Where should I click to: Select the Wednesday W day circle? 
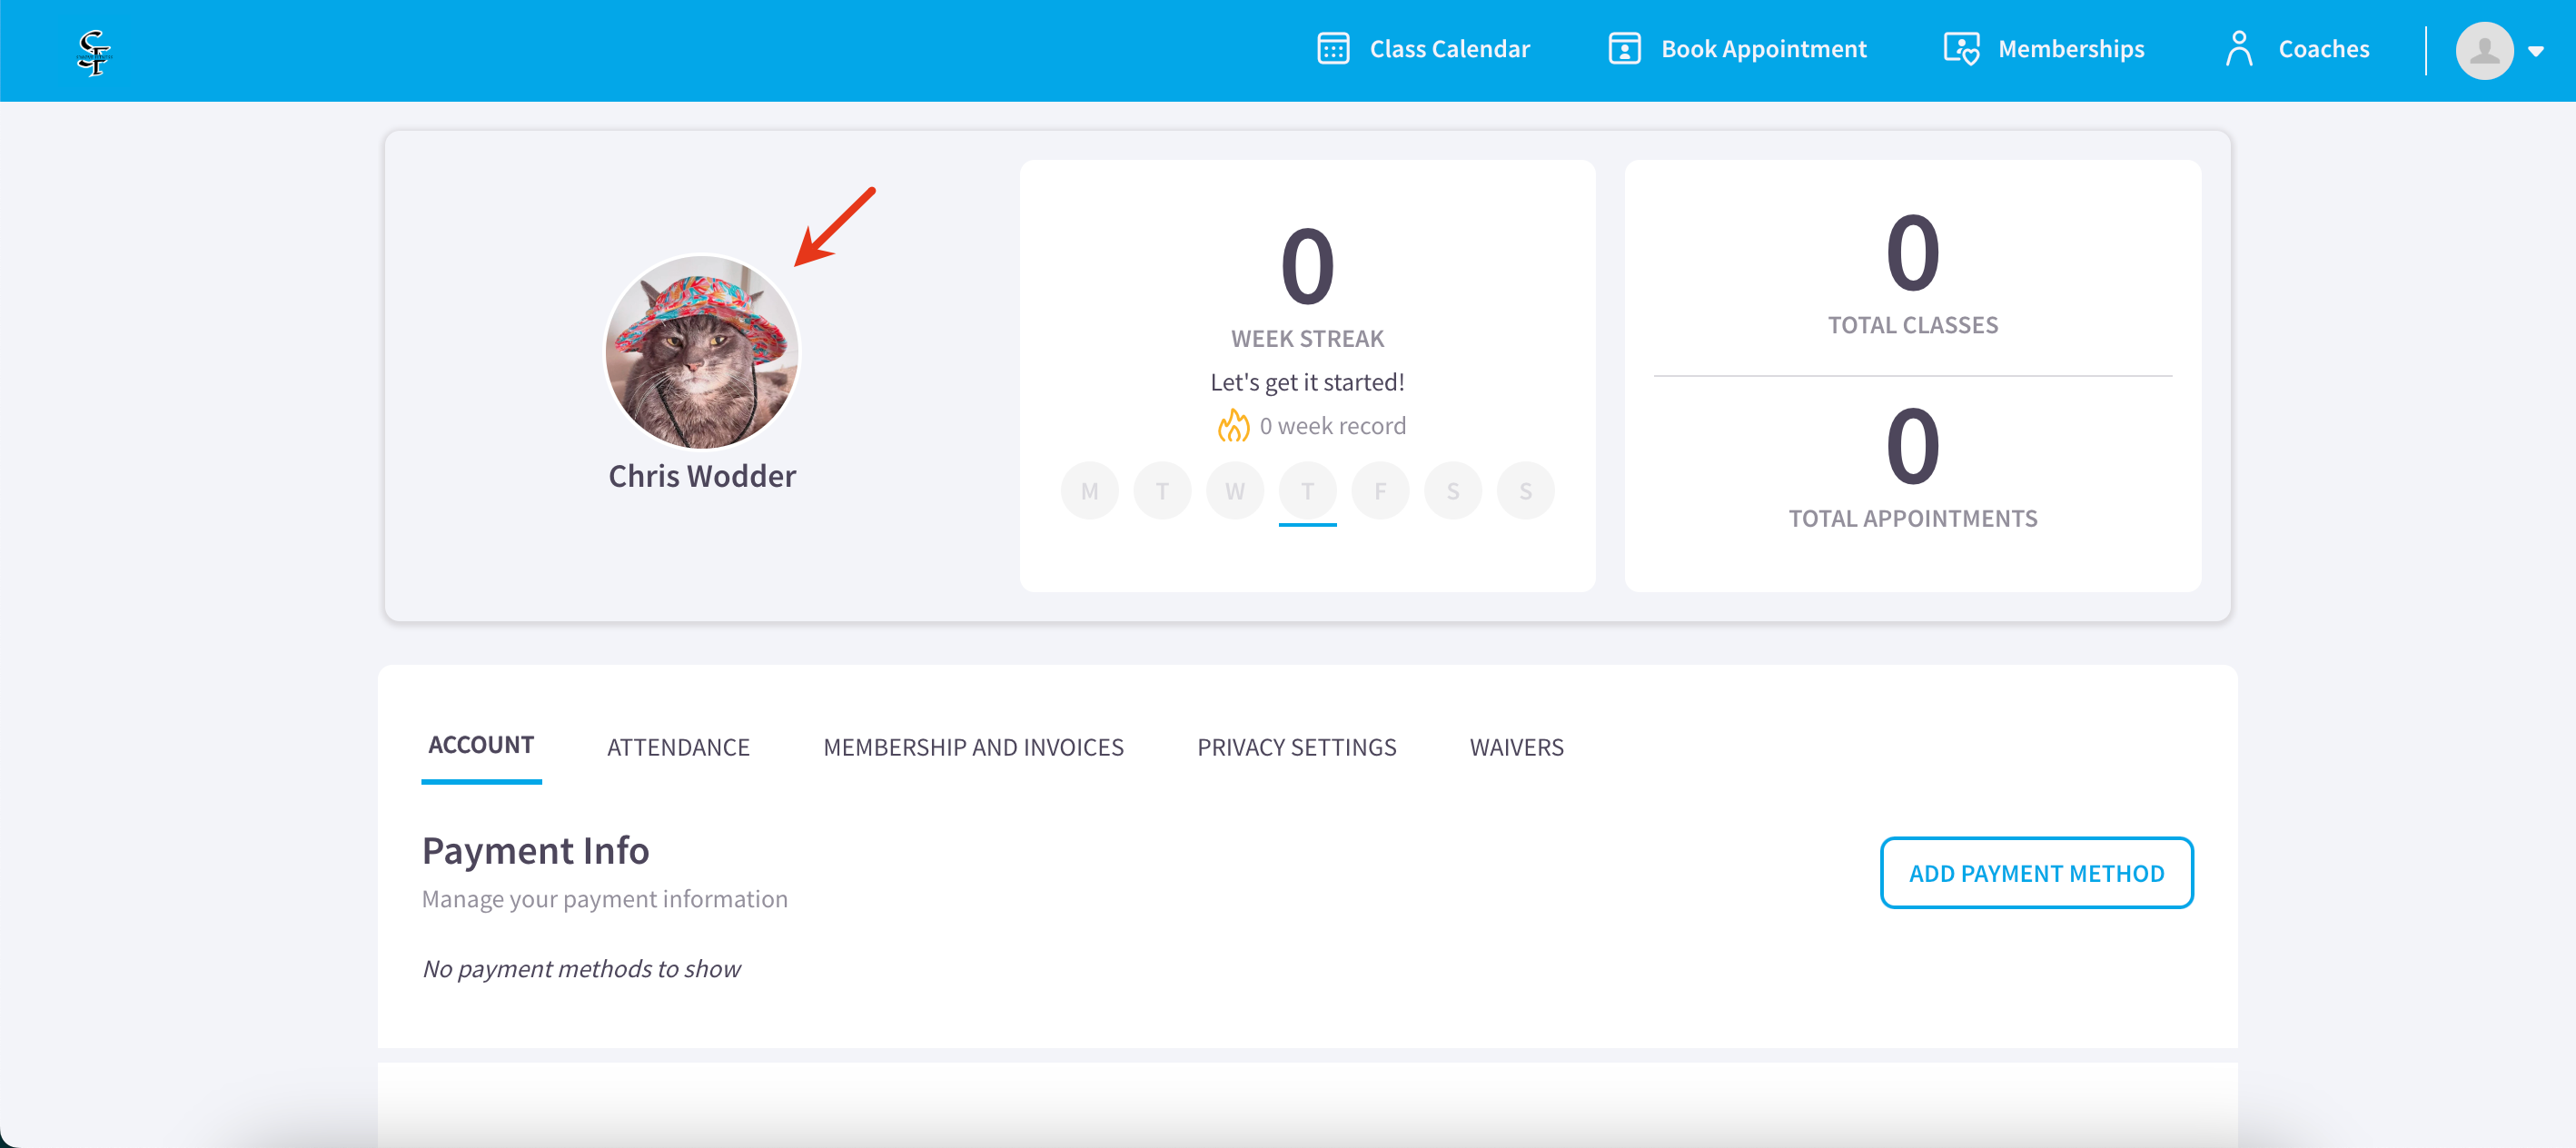point(1235,491)
